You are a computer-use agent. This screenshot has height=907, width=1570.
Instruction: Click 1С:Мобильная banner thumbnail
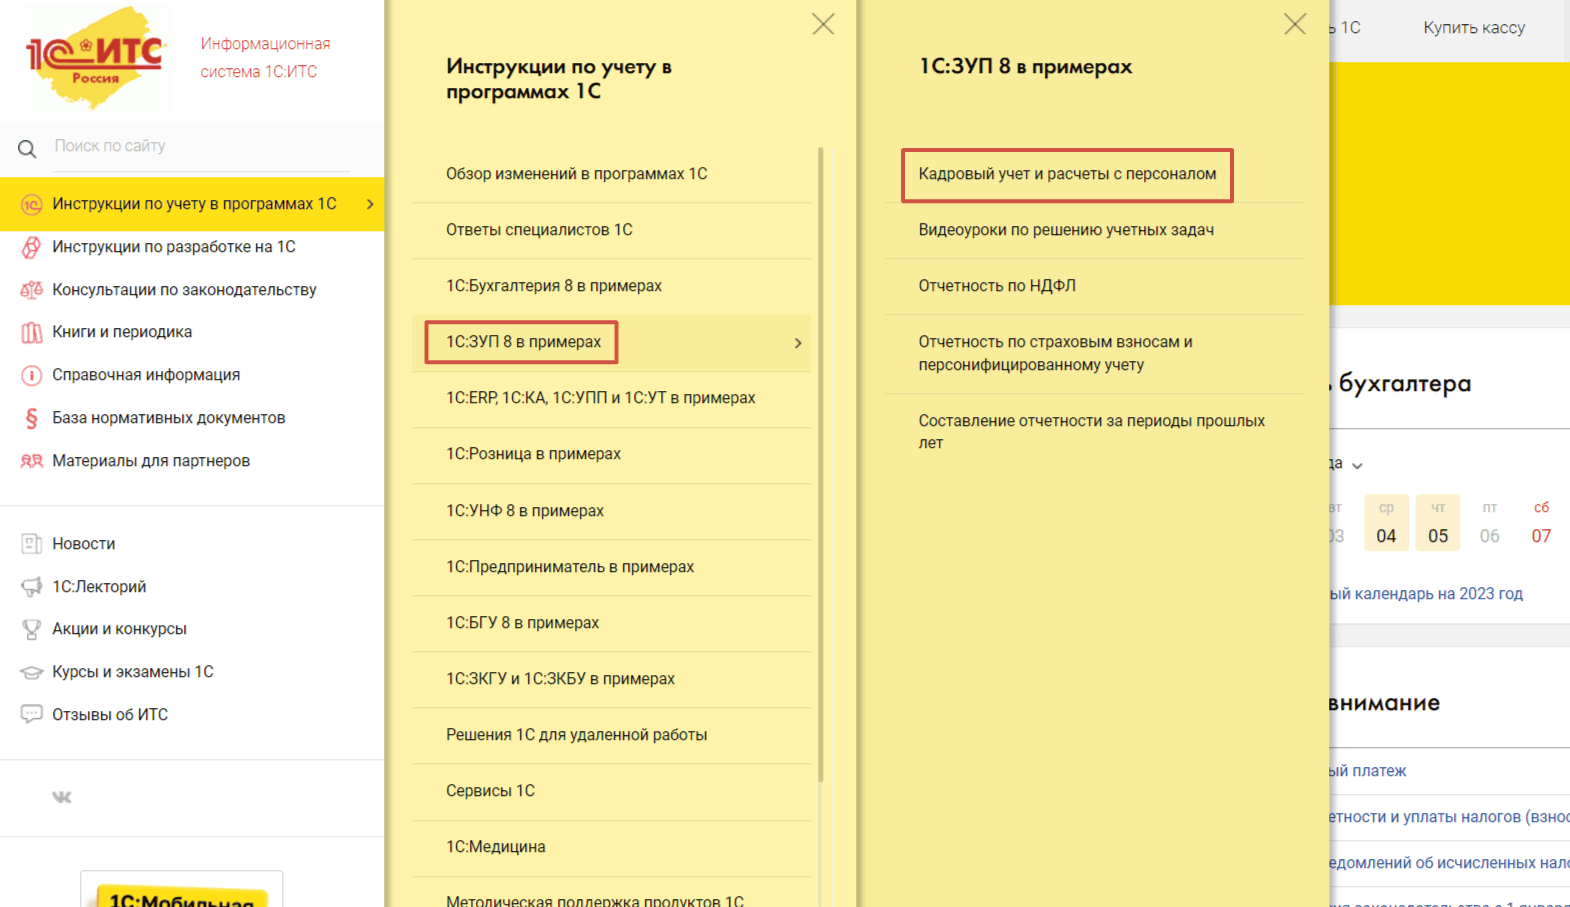(x=181, y=890)
